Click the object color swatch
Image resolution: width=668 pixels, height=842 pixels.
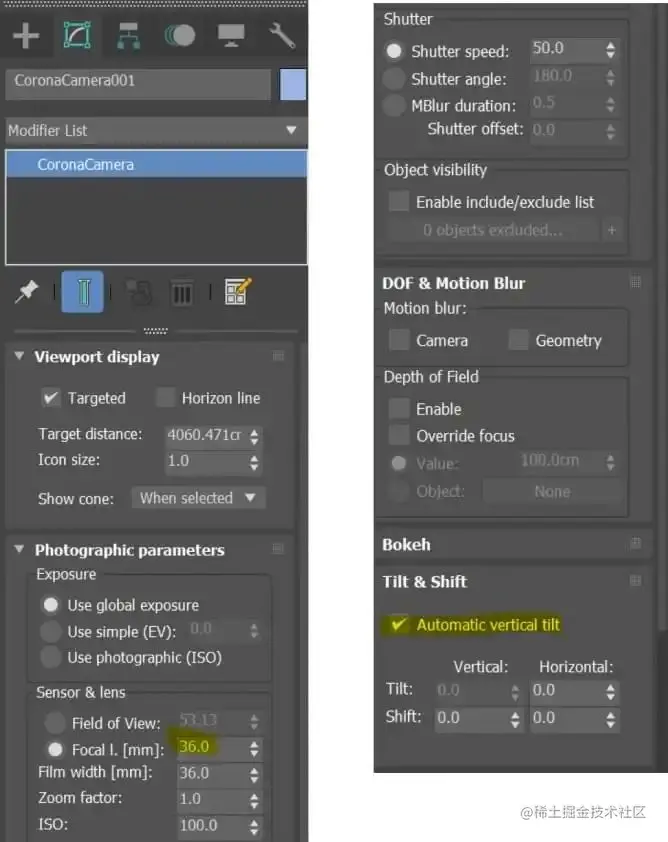coord(293,84)
